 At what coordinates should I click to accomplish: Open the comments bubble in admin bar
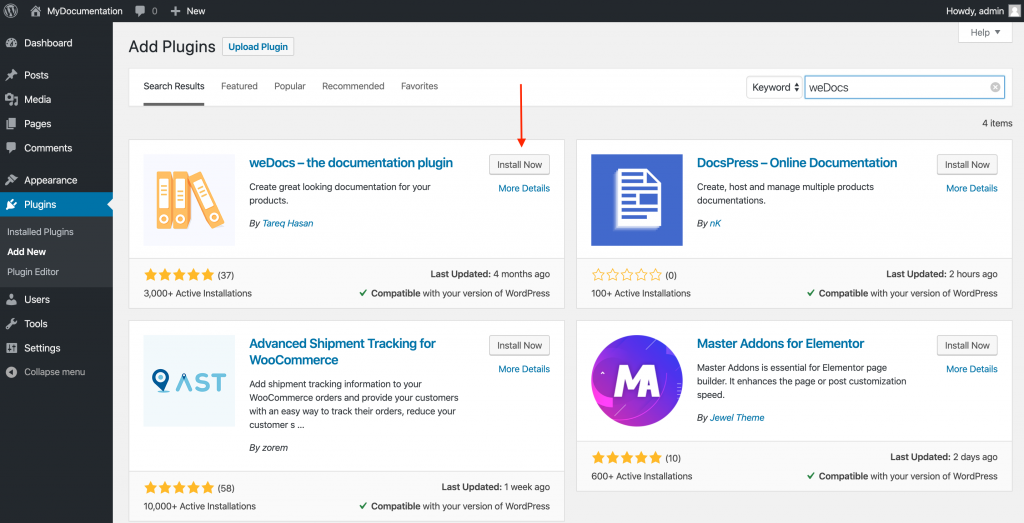pos(140,11)
